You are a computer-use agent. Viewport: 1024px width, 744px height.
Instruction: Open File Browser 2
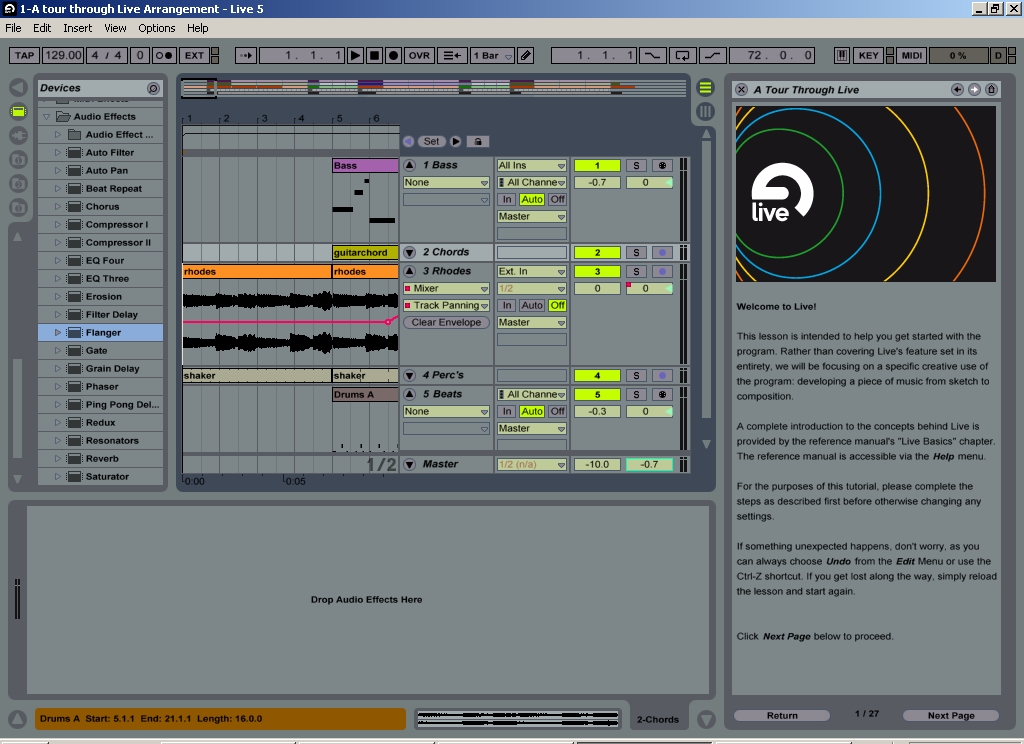(x=18, y=184)
